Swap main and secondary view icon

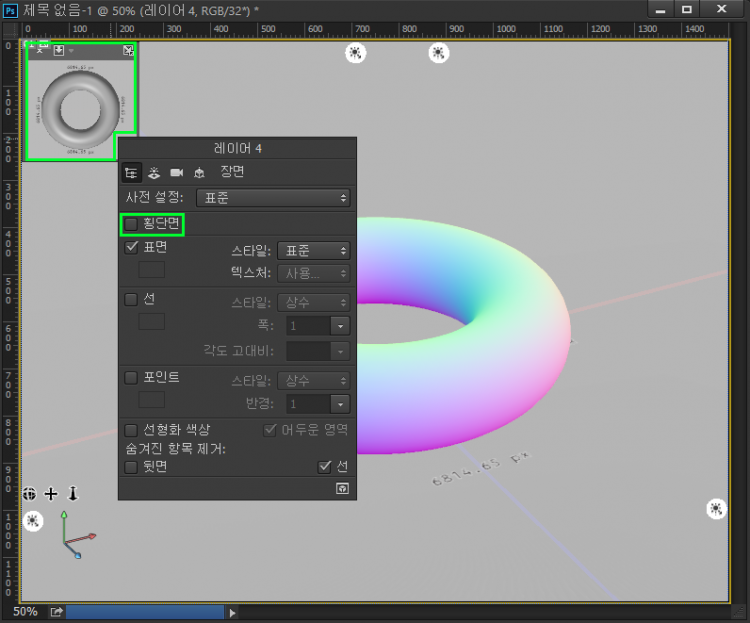pyautogui.click(x=128, y=50)
